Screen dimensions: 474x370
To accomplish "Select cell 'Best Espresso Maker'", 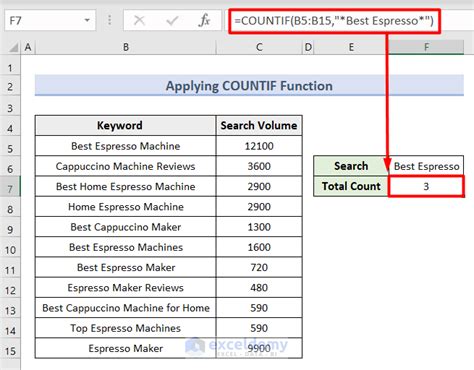I will pyautogui.click(x=125, y=267).
